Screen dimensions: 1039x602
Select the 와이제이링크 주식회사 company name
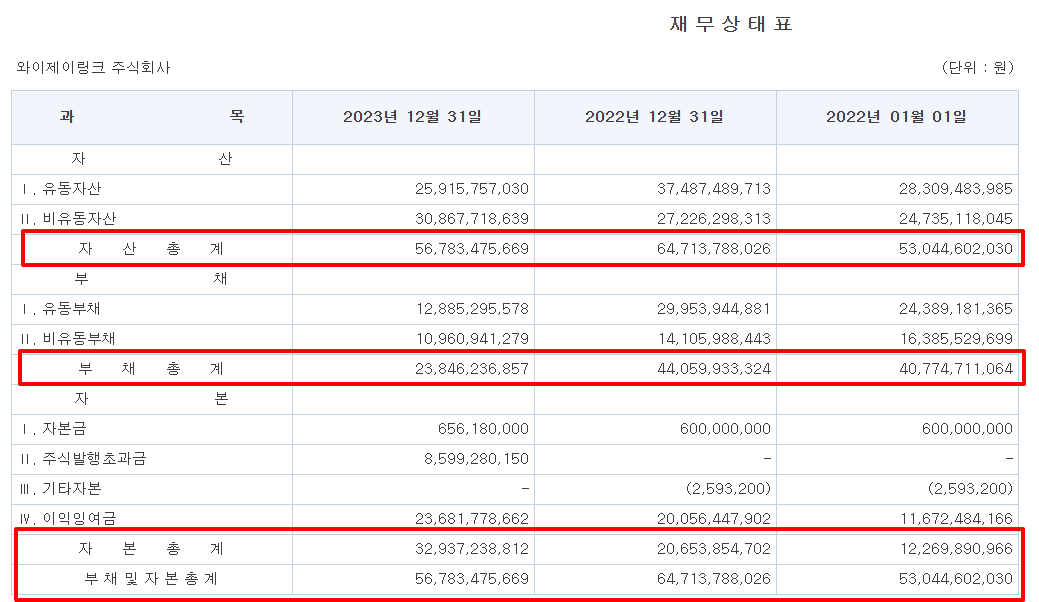(93, 68)
